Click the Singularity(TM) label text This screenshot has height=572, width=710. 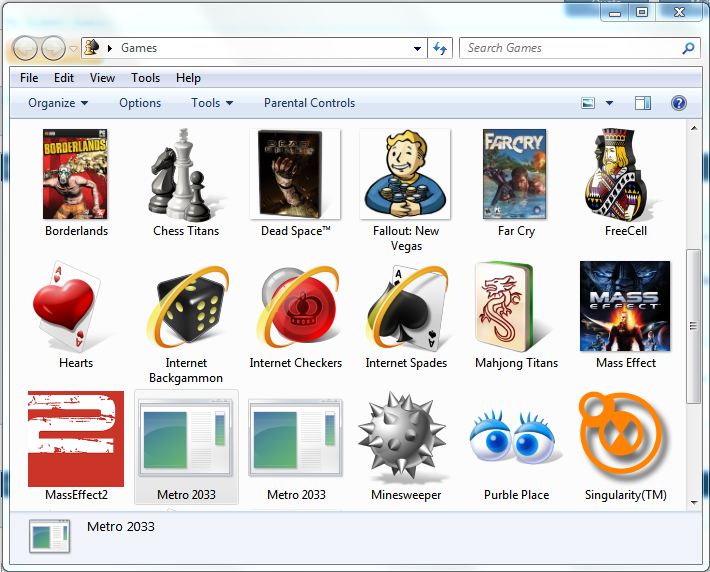click(x=626, y=495)
